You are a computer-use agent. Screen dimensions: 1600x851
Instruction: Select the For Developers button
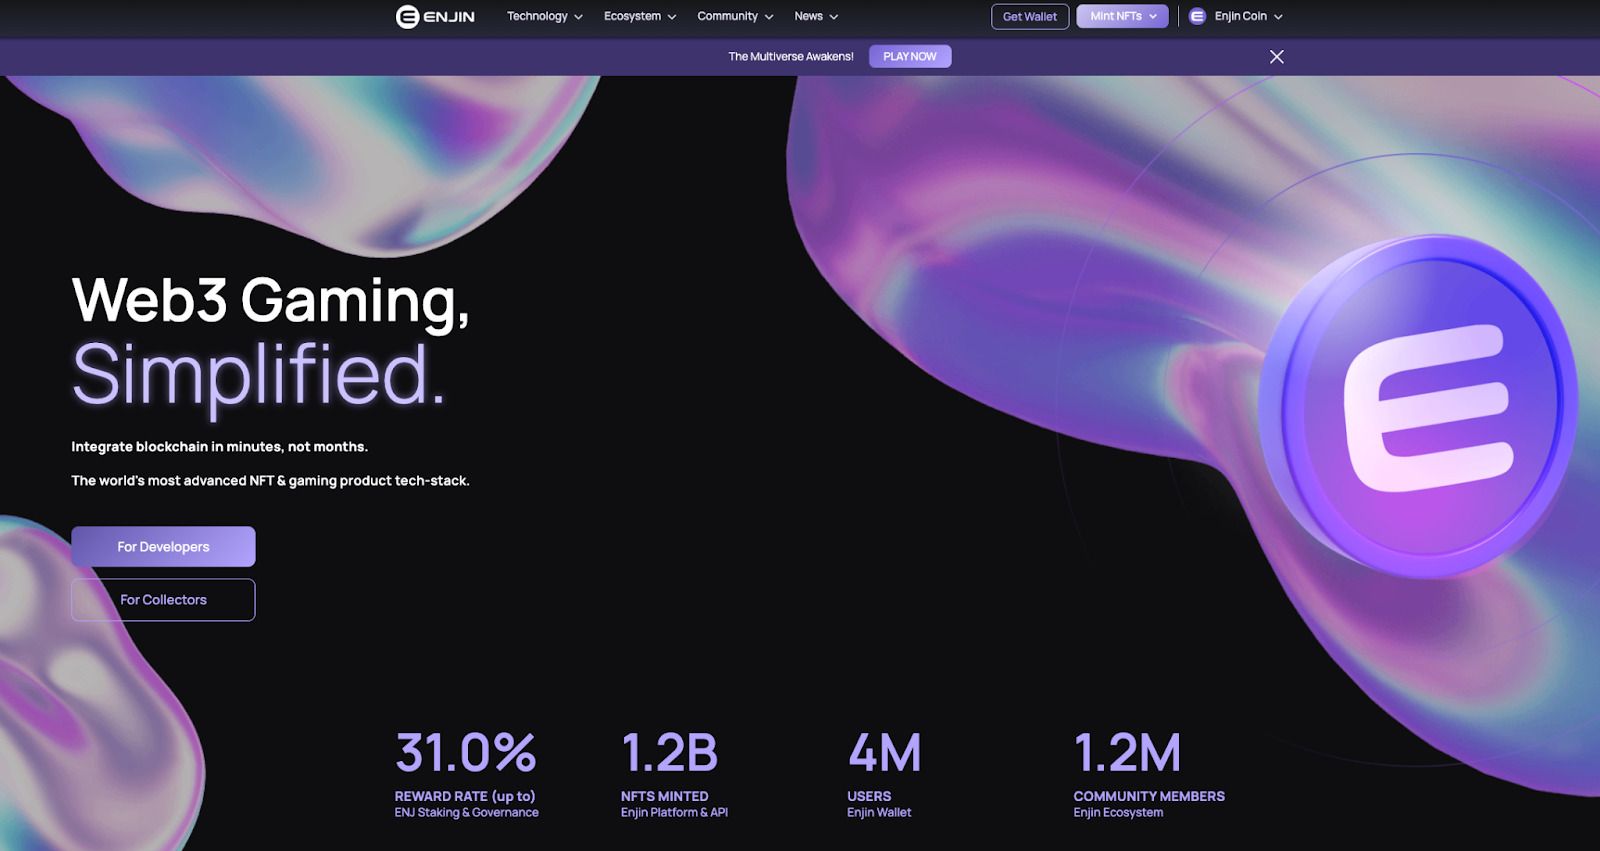click(163, 547)
